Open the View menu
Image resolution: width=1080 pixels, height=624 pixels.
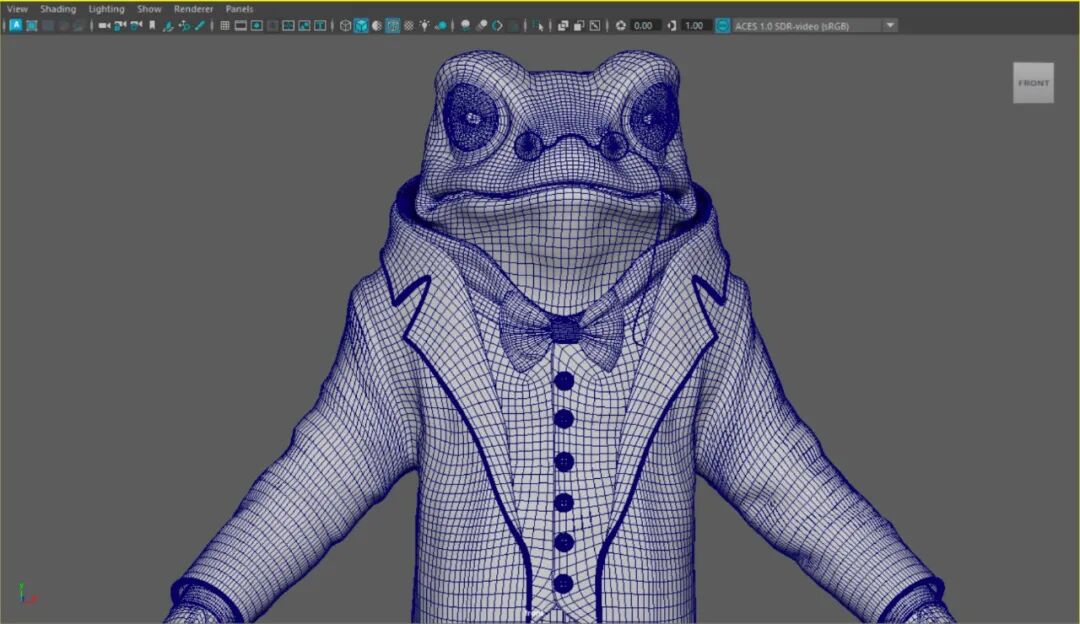(17, 9)
